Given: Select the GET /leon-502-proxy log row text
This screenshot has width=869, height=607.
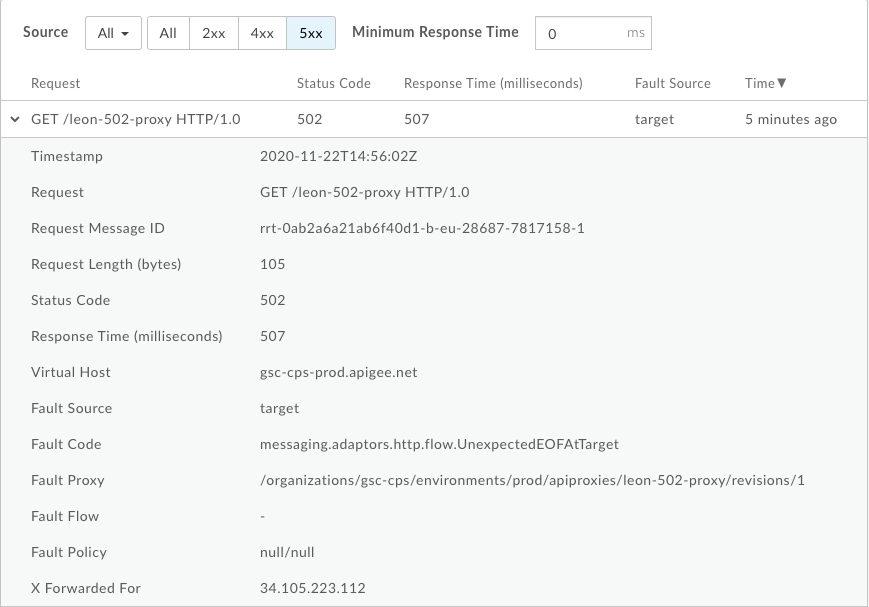Looking at the screenshot, I should point(136,119).
